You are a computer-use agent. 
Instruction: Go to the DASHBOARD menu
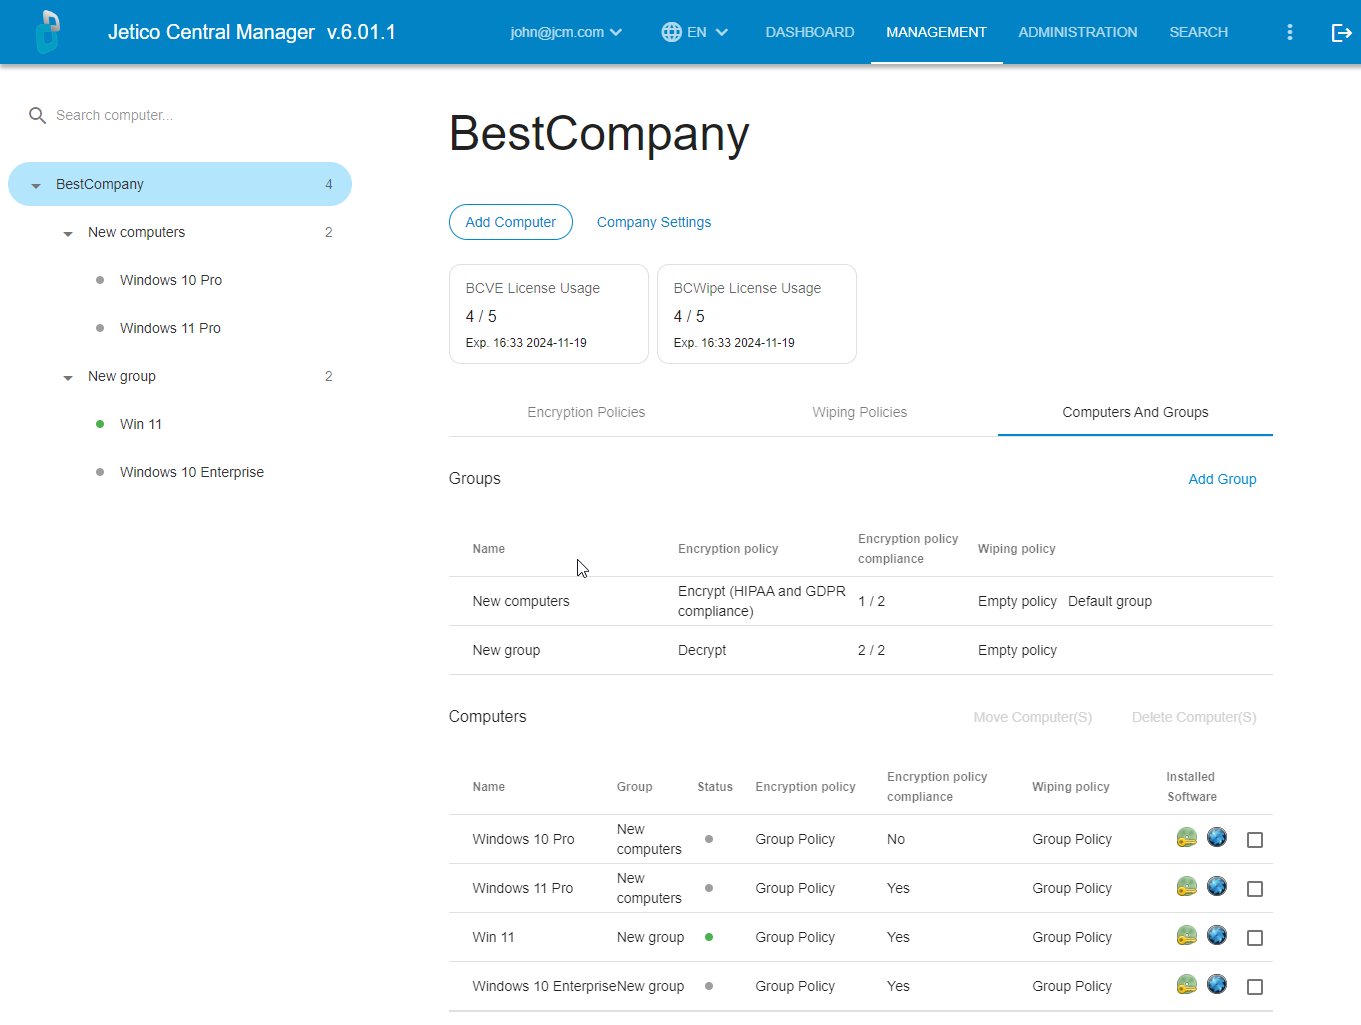pos(810,32)
